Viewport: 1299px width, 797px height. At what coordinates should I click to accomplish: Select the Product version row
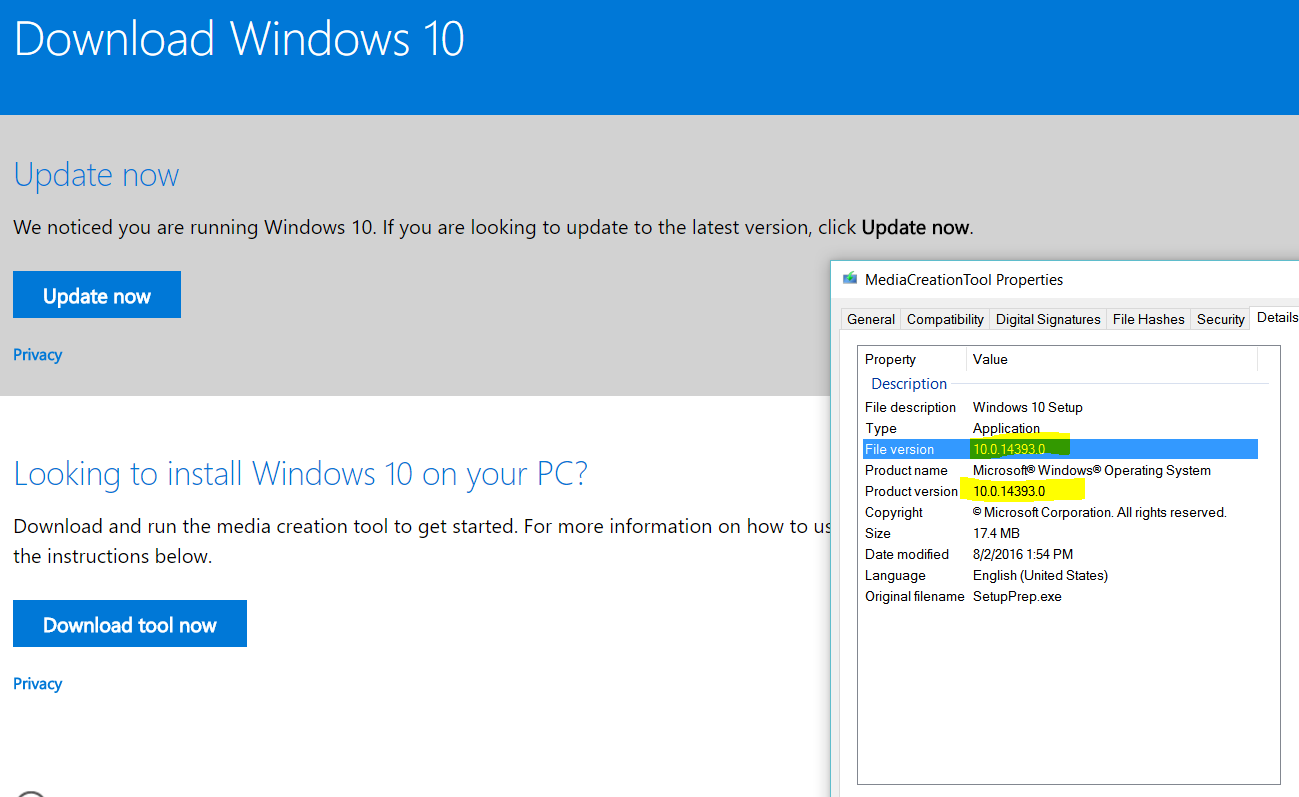click(1060, 491)
